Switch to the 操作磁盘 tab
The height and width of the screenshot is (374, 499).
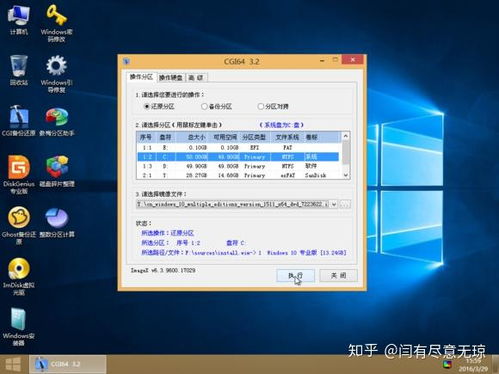170,78
